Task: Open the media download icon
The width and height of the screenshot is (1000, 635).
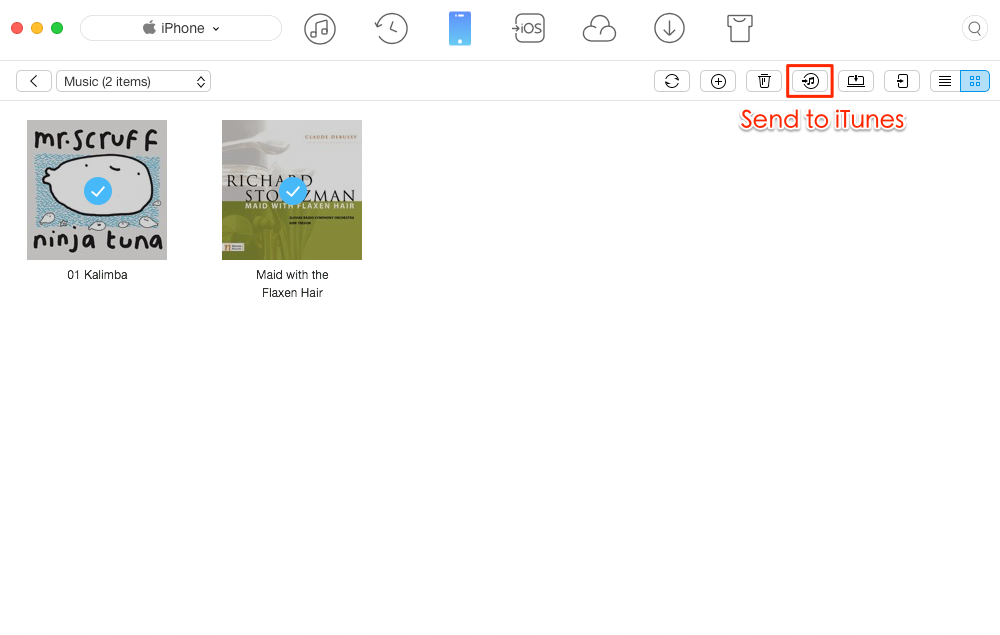Action: click(x=669, y=29)
